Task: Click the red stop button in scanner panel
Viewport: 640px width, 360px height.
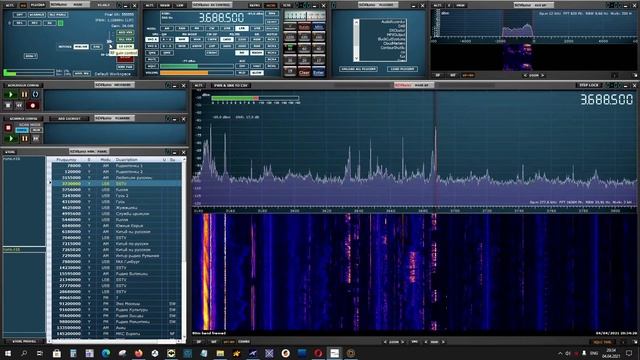Action: coord(8,128)
